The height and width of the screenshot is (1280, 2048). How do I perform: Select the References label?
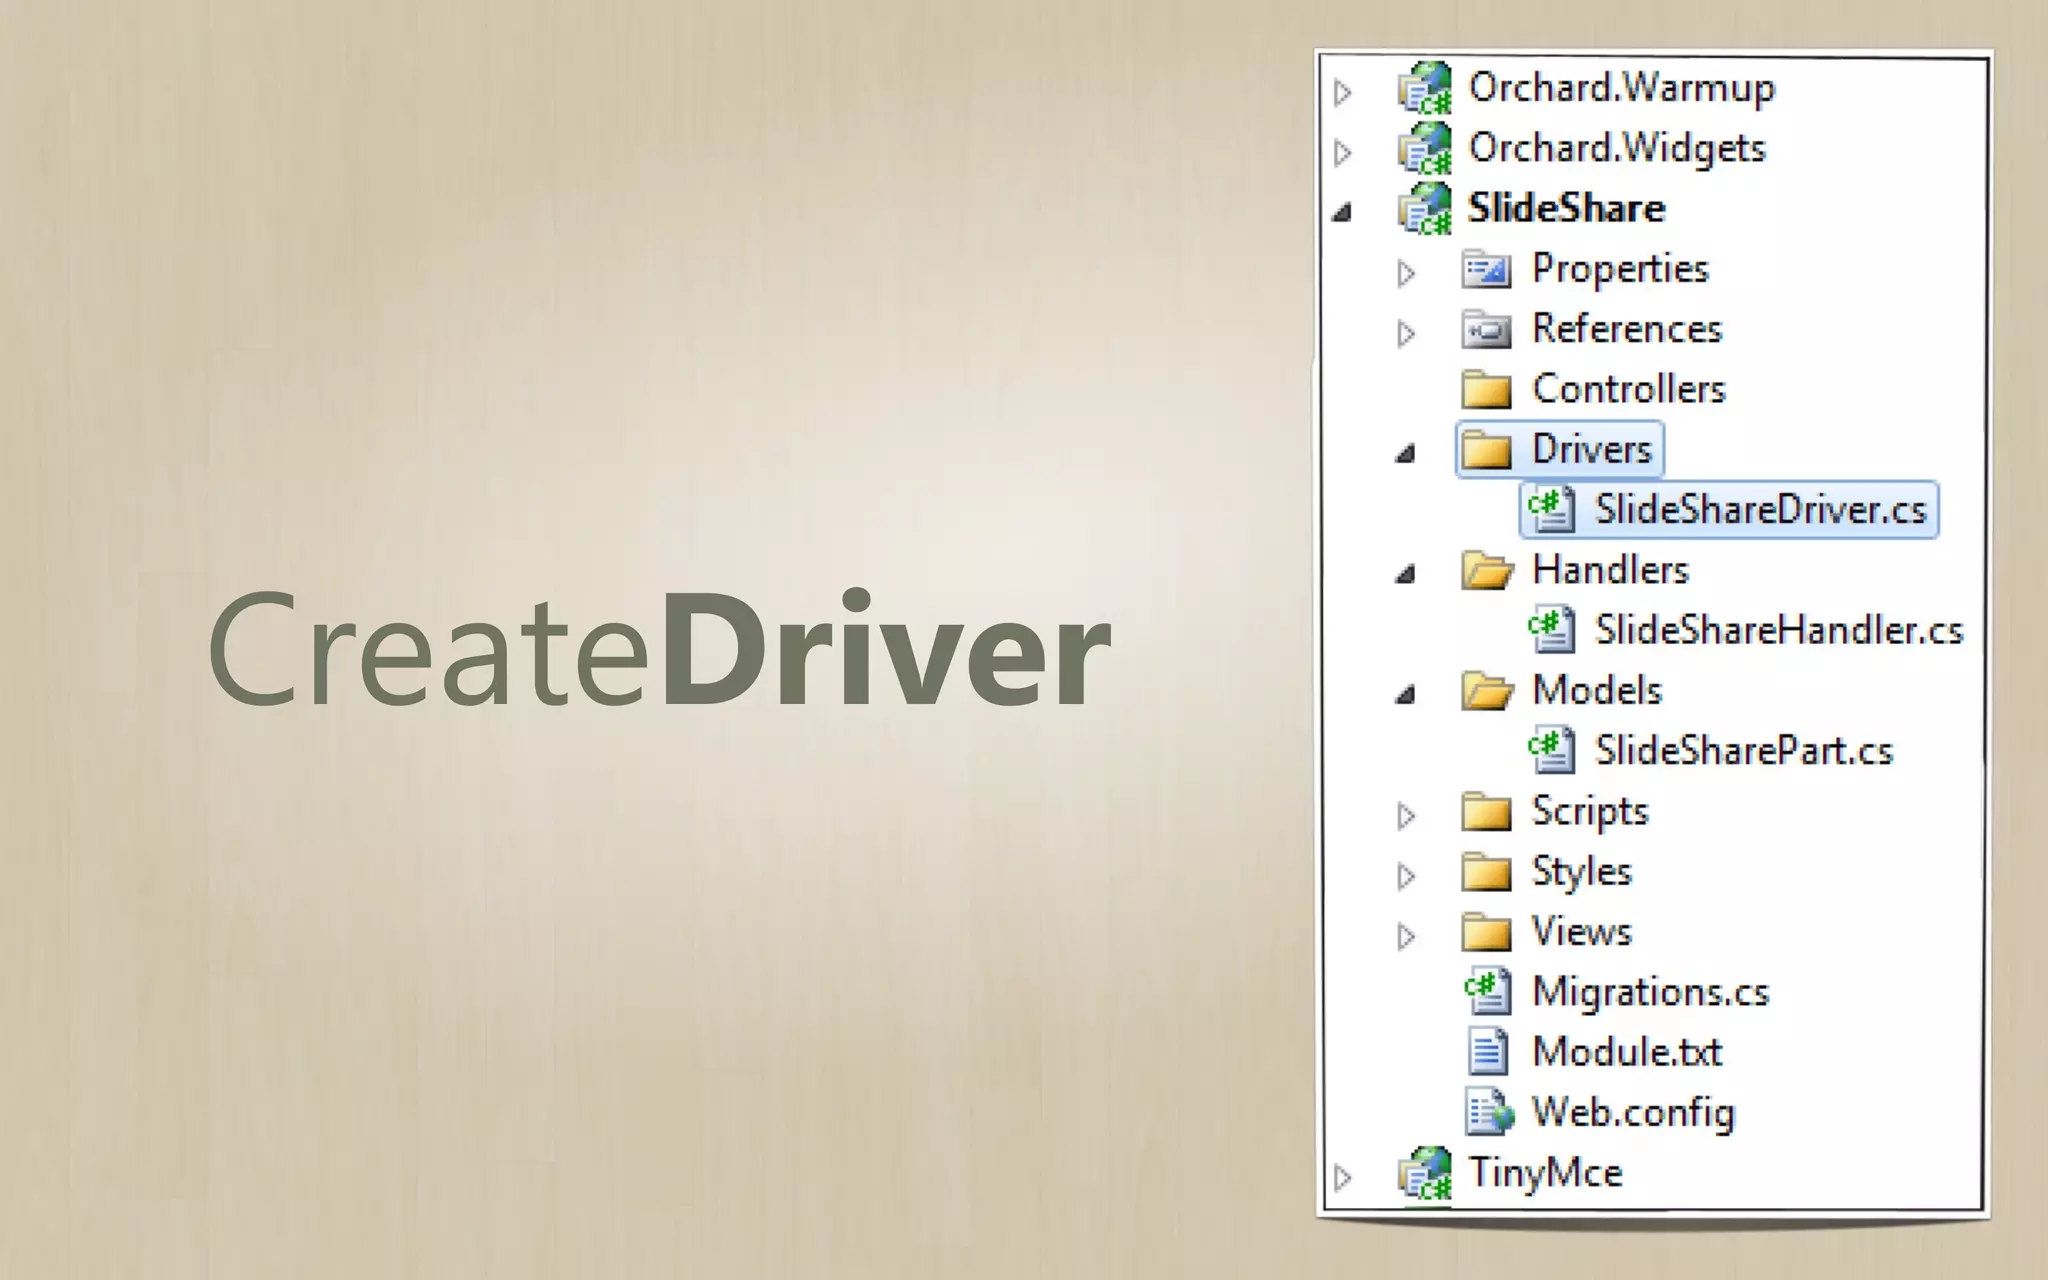tap(1627, 329)
